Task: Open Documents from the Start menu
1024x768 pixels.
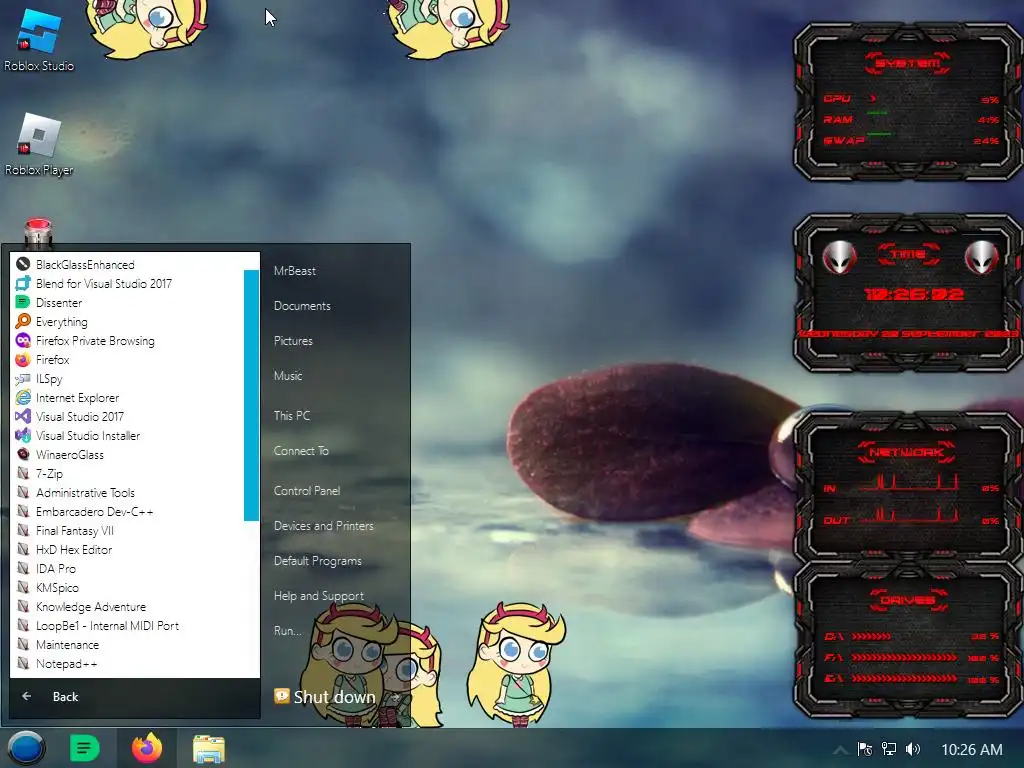Action: pyautogui.click(x=302, y=306)
